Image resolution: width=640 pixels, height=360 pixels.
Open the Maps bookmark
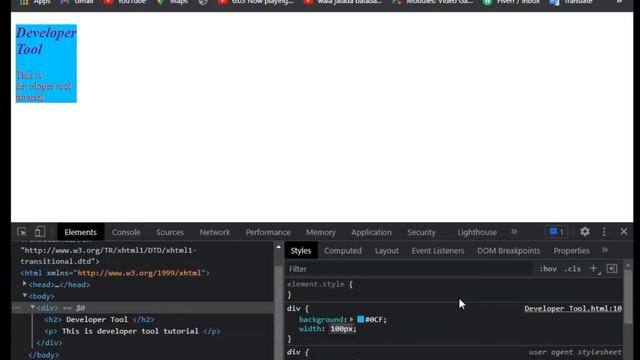click(172, 2)
